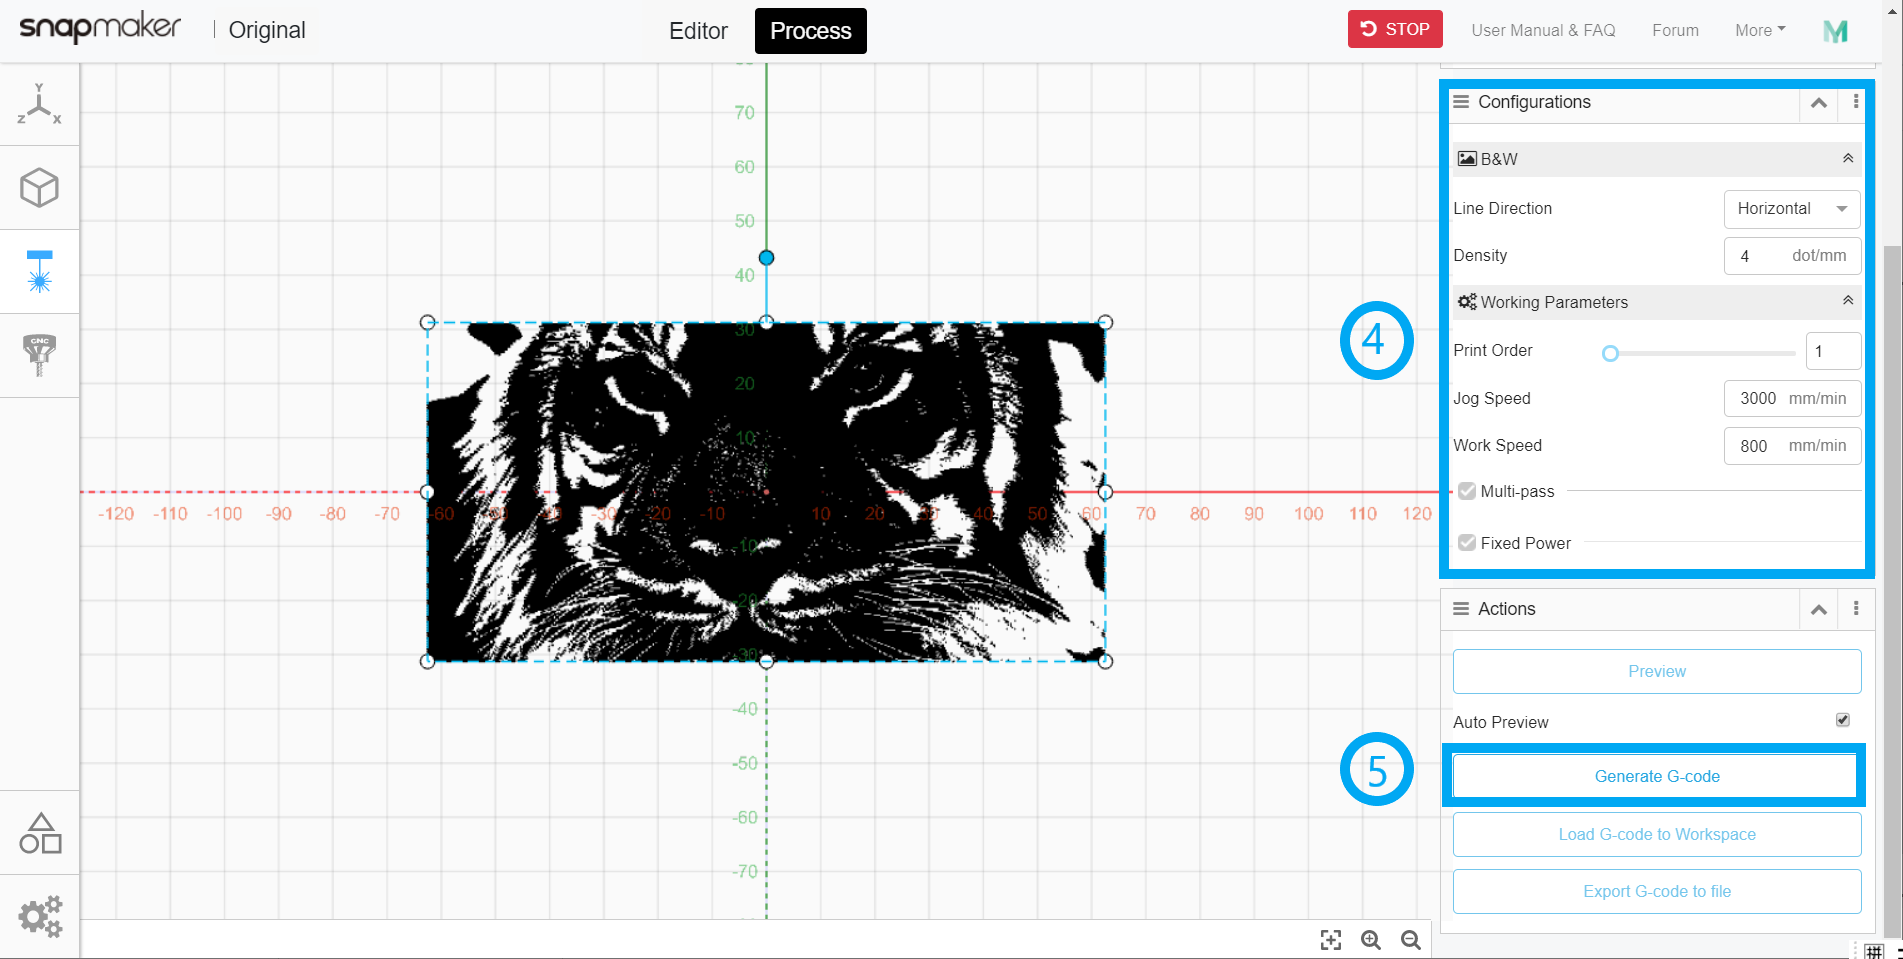1903x959 pixels.
Task: Enable the Fixed Power checkbox
Action: coord(1466,542)
